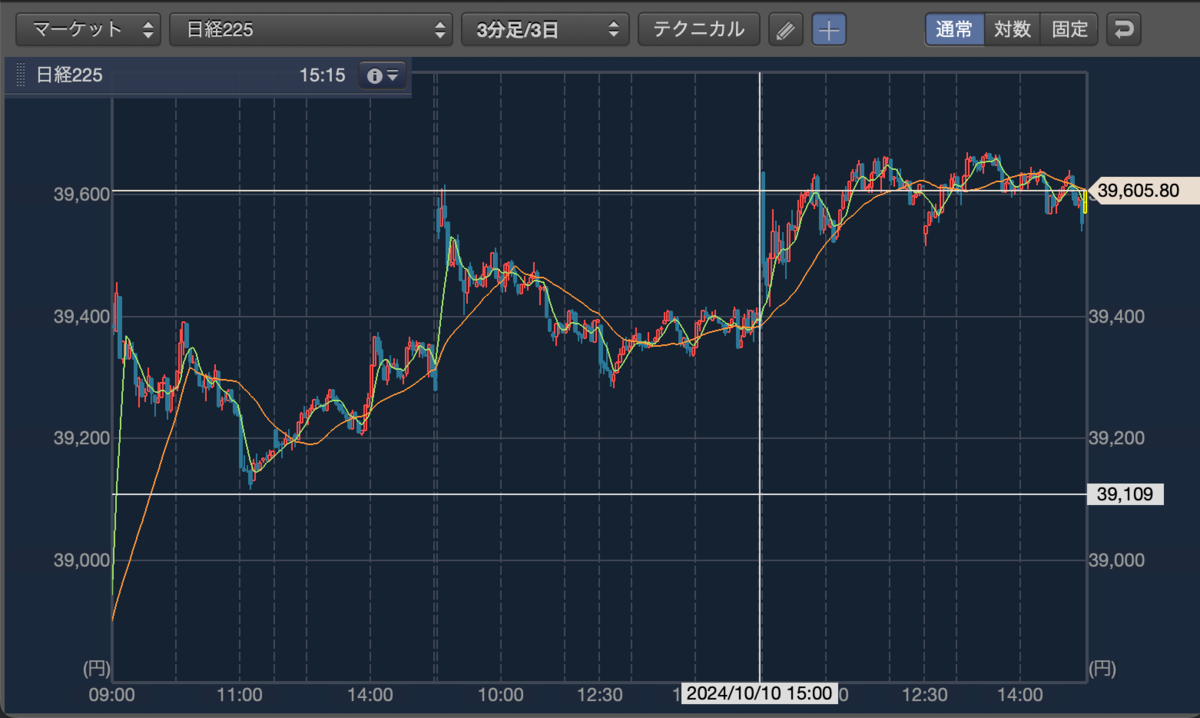Click the 39,600 horizontal line on chart
This screenshot has width=1200, height=718.
pos(600,190)
